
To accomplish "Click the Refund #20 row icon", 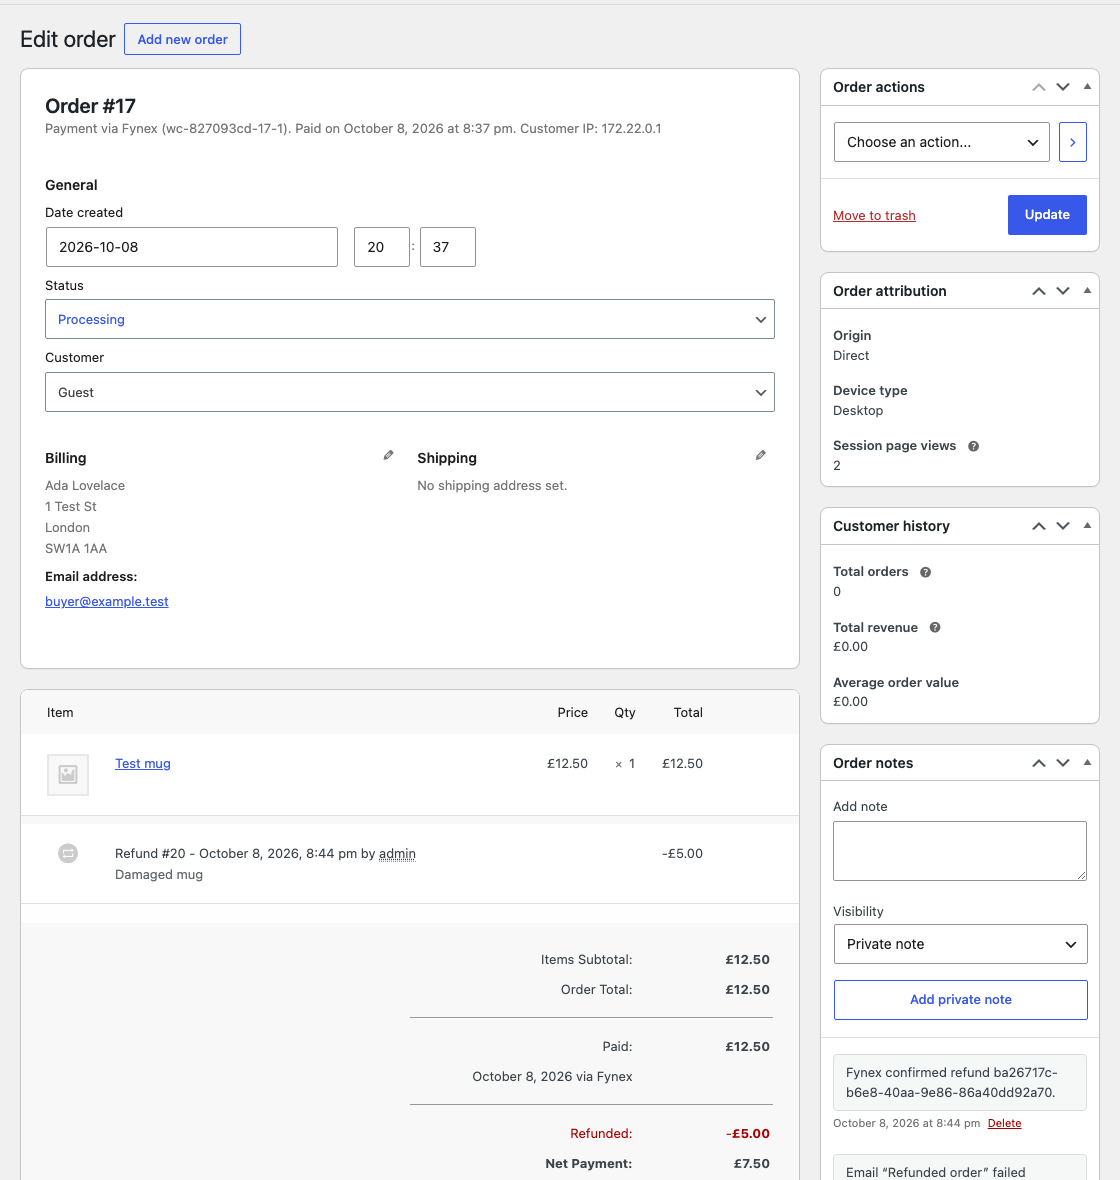I will [x=68, y=853].
